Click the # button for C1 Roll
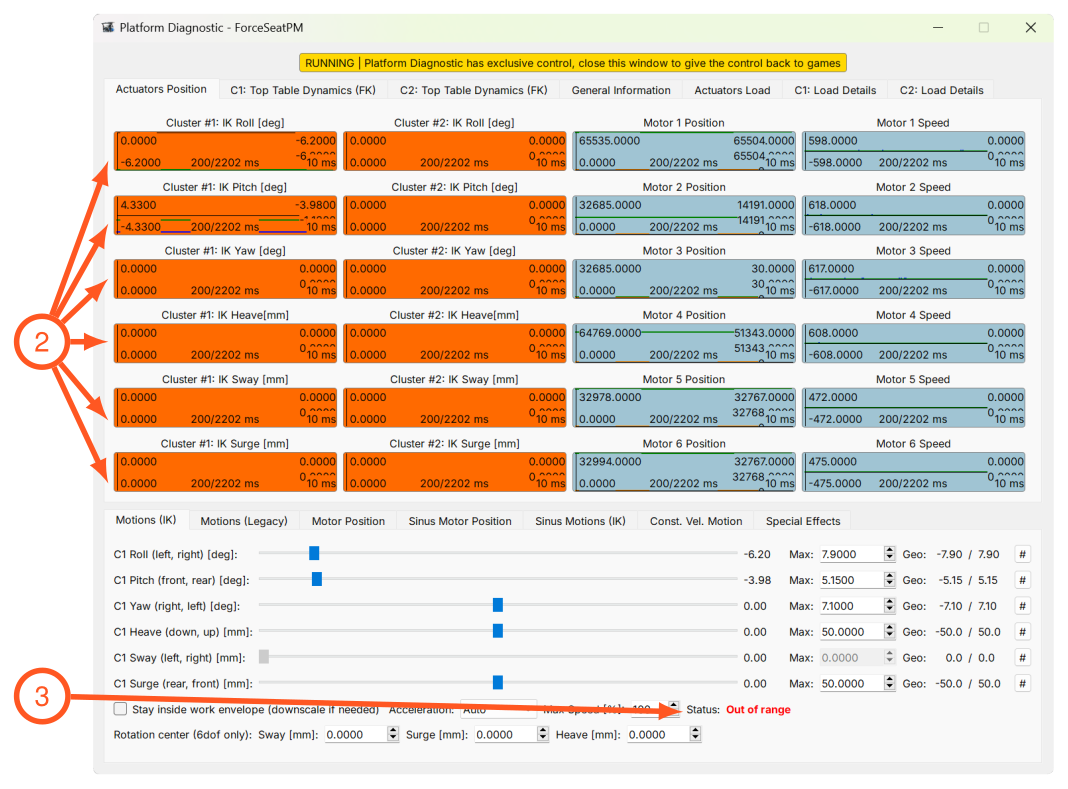 [1022, 555]
